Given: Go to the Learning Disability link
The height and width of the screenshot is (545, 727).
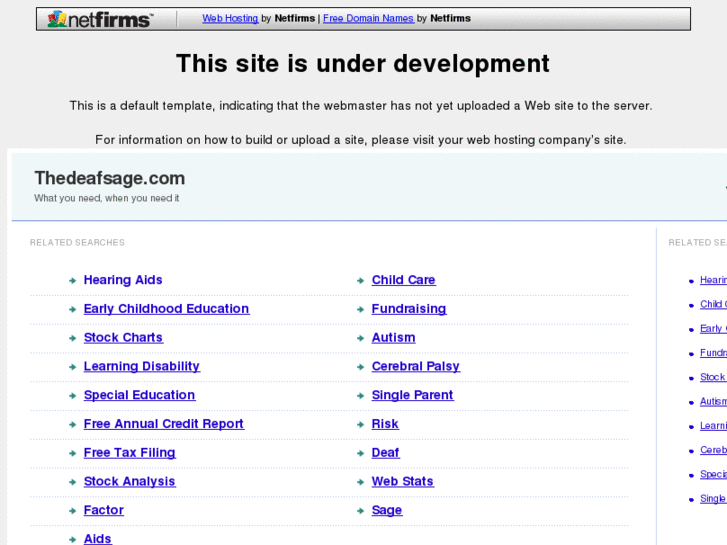Looking at the screenshot, I should tap(141, 366).
